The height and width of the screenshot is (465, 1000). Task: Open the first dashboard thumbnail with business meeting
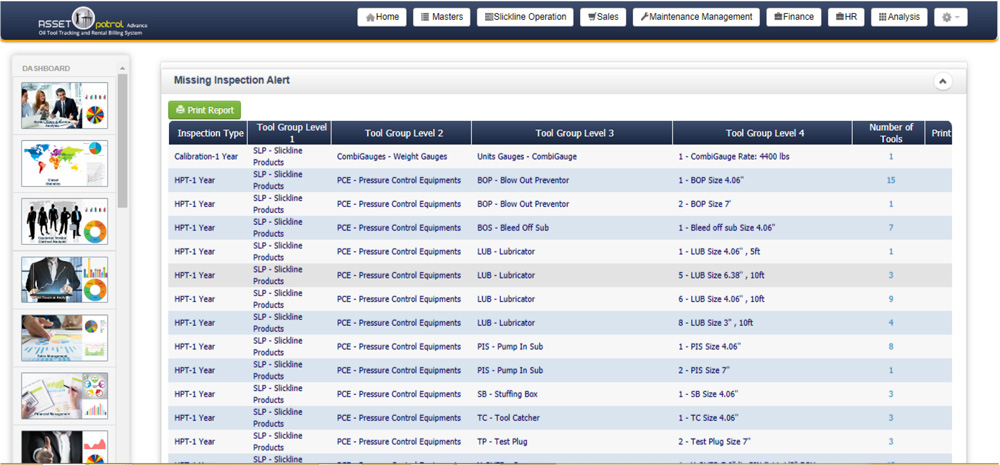(x=64, y=105)
